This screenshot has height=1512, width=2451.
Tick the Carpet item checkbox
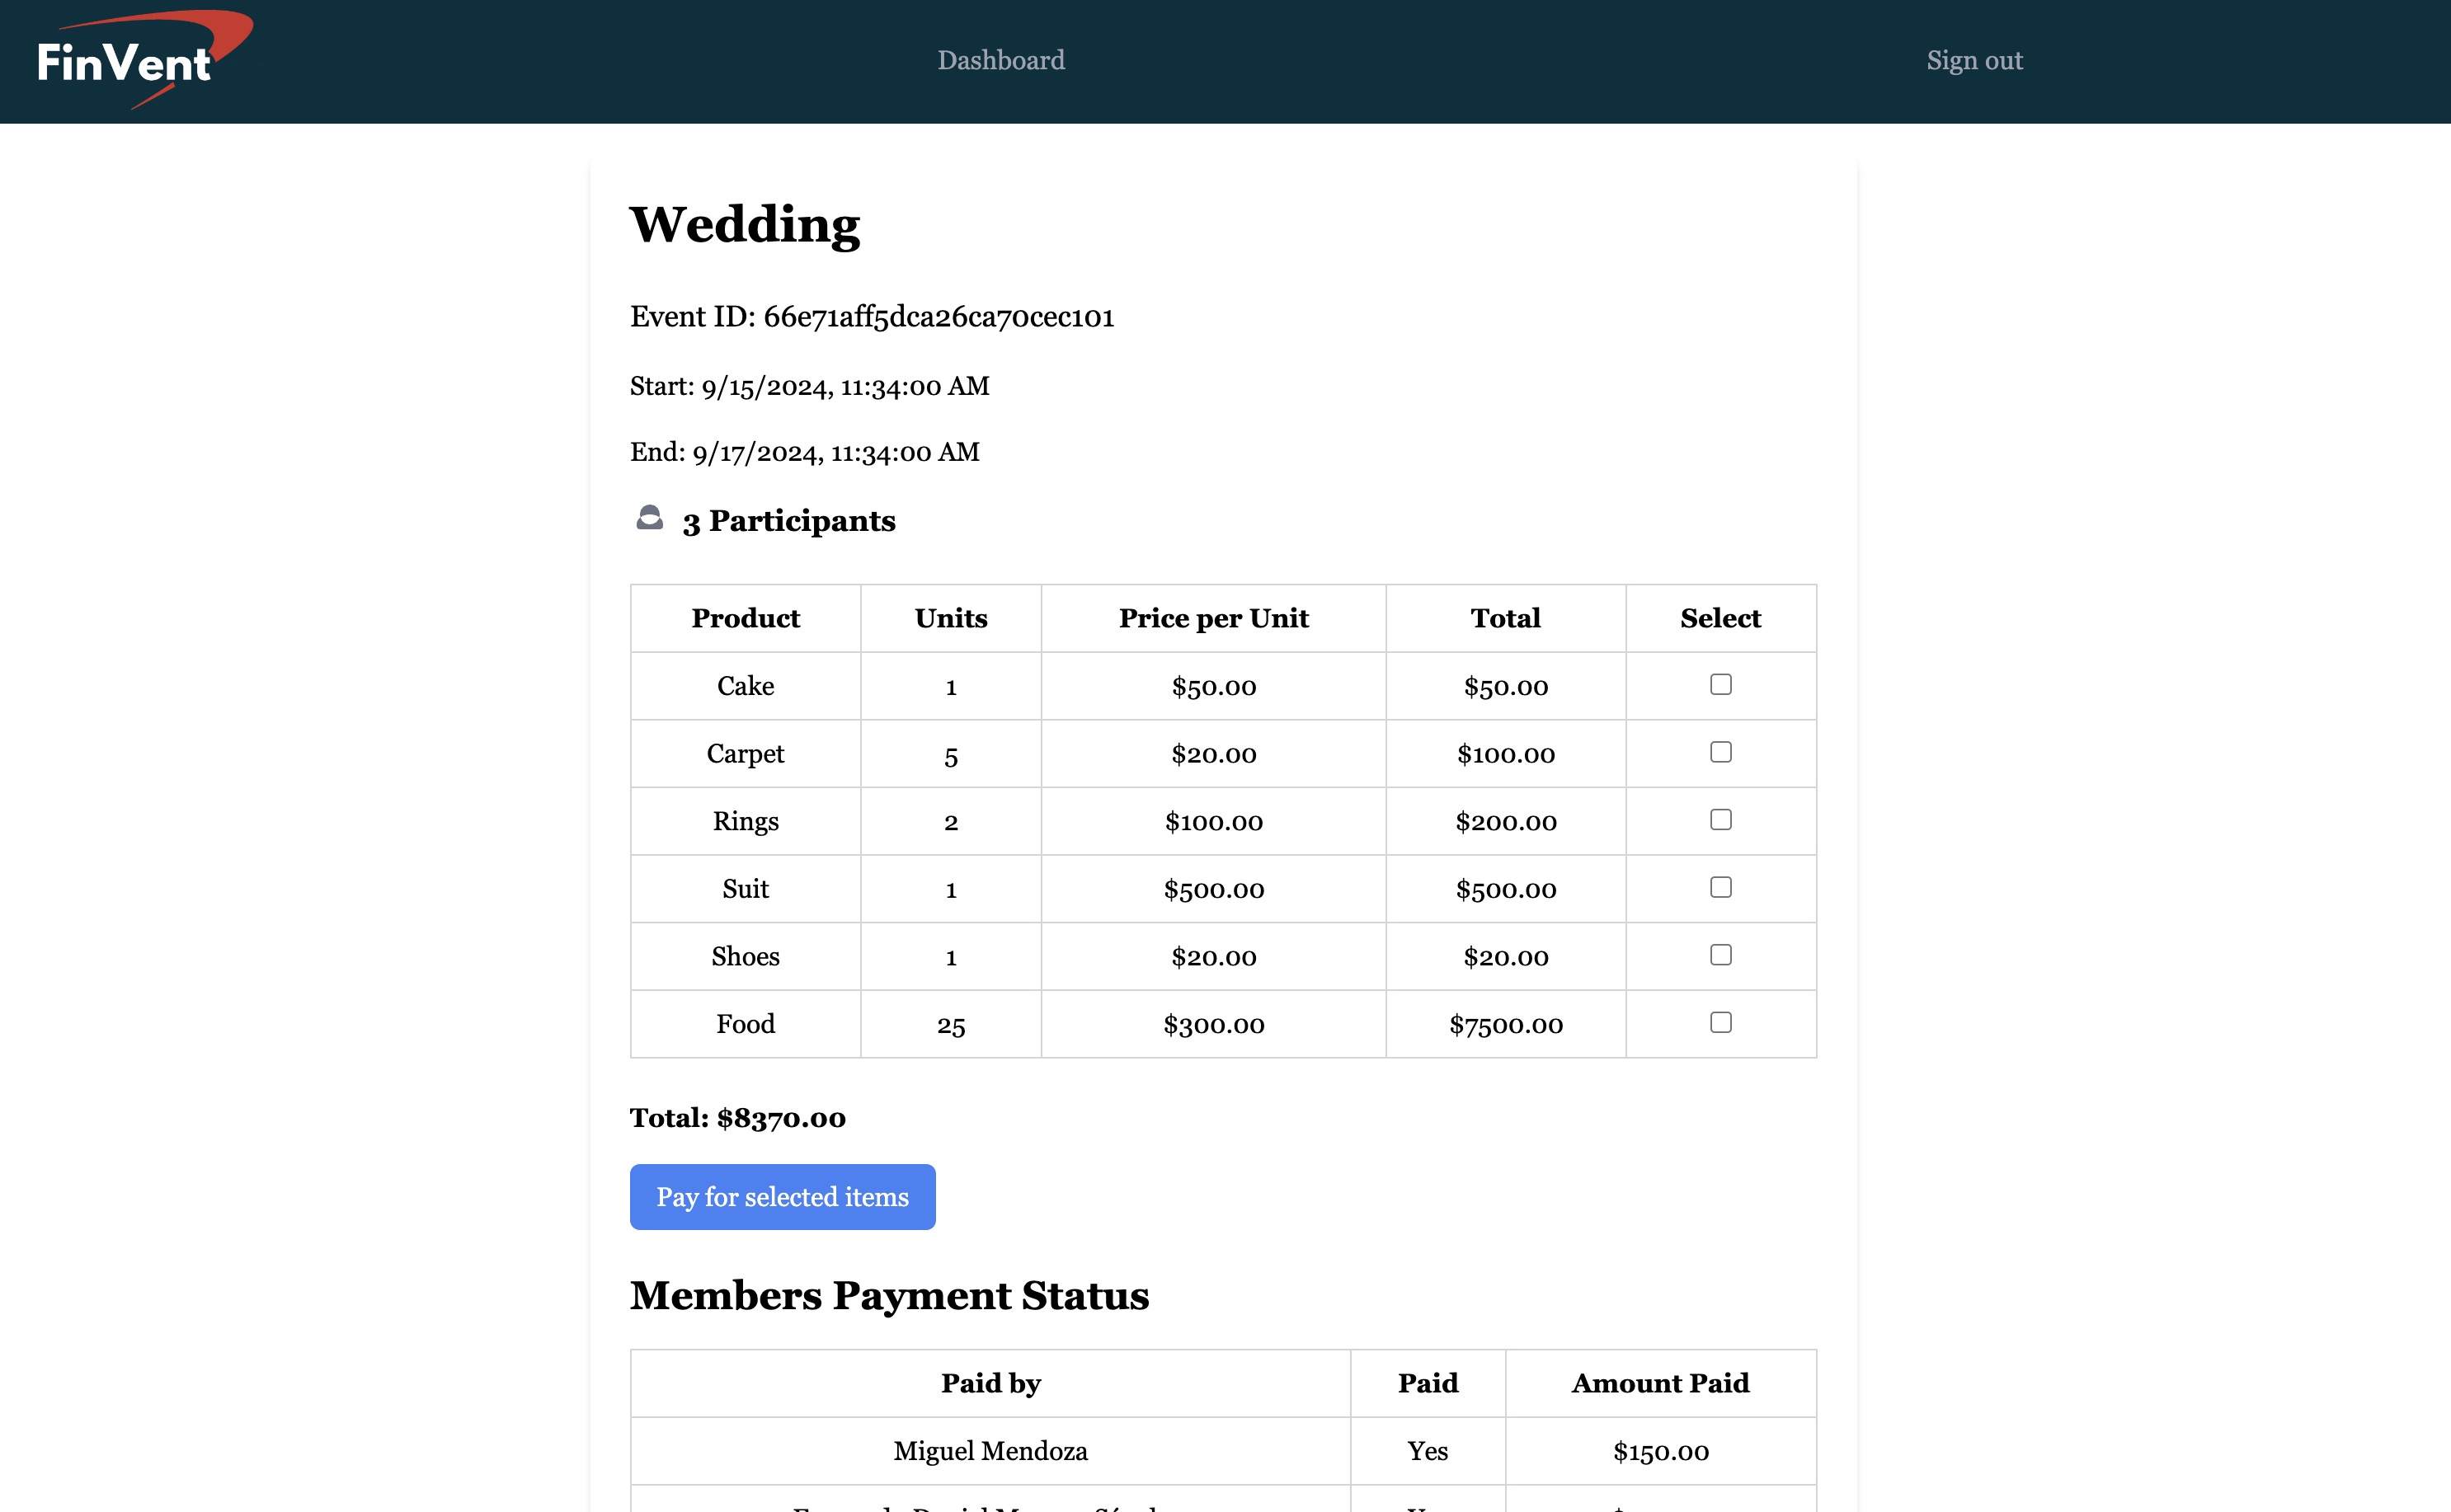(1720, 752)
